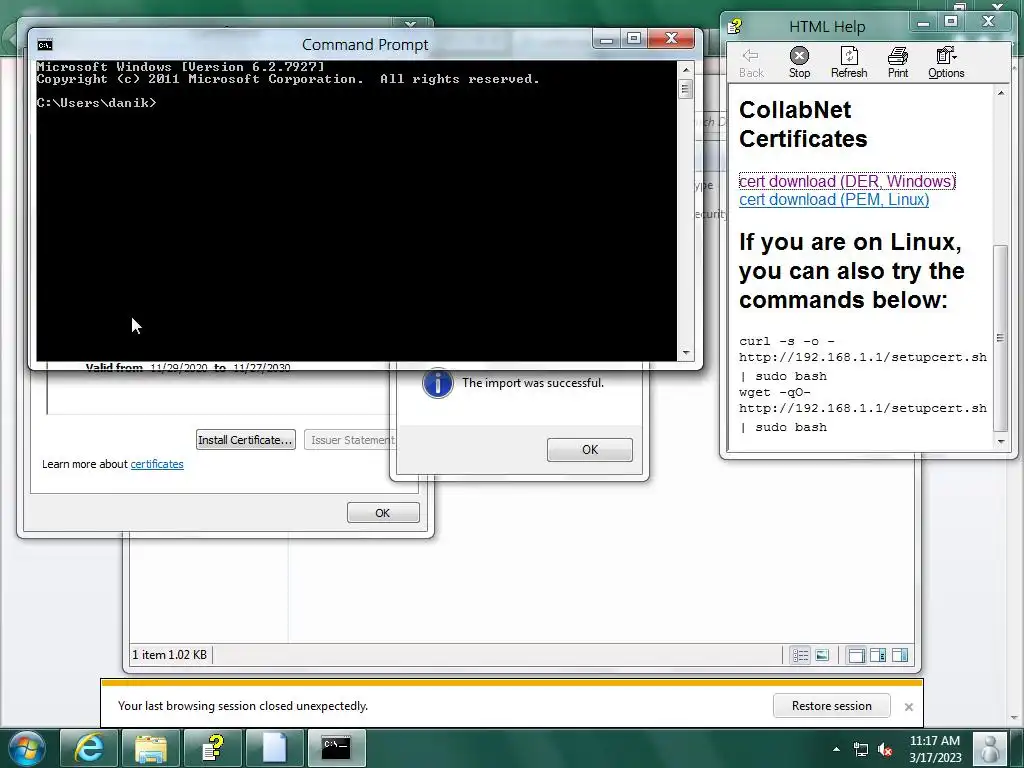This screenshot has width=1024, height=768.
Task: Switch Explorer to details view icon
Action: click(800, 655)
